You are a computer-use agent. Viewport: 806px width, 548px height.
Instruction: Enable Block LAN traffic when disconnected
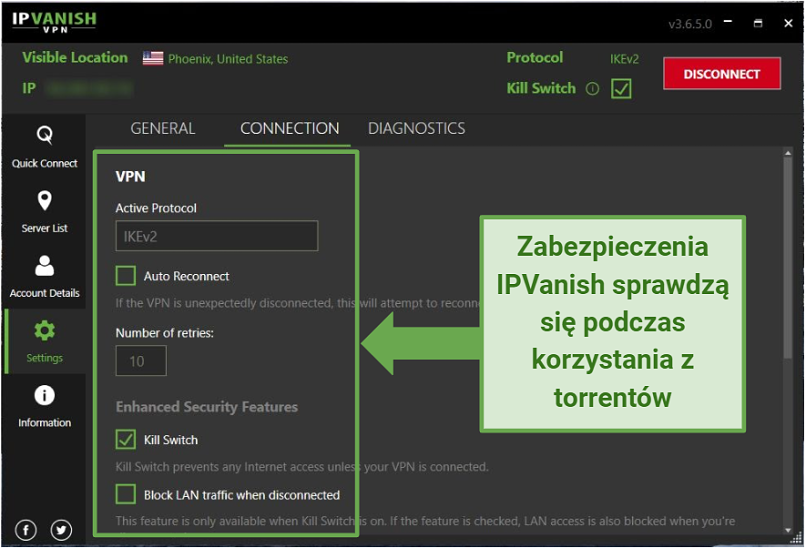tap(125, 495)
